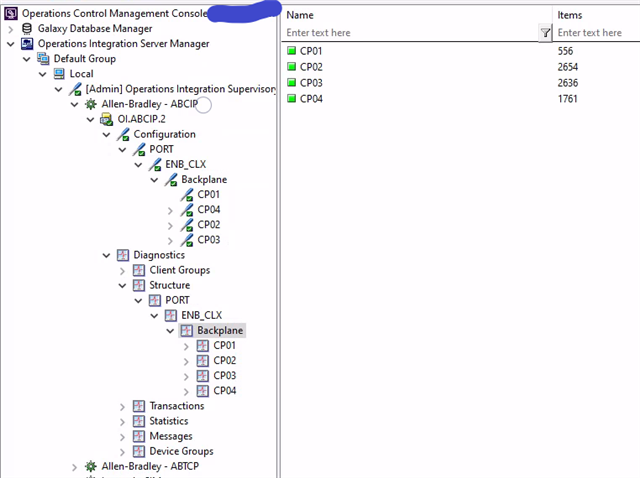This screenshot has width=640, height=478.
Task: Expand the Client Groups node
Action: 122,271
